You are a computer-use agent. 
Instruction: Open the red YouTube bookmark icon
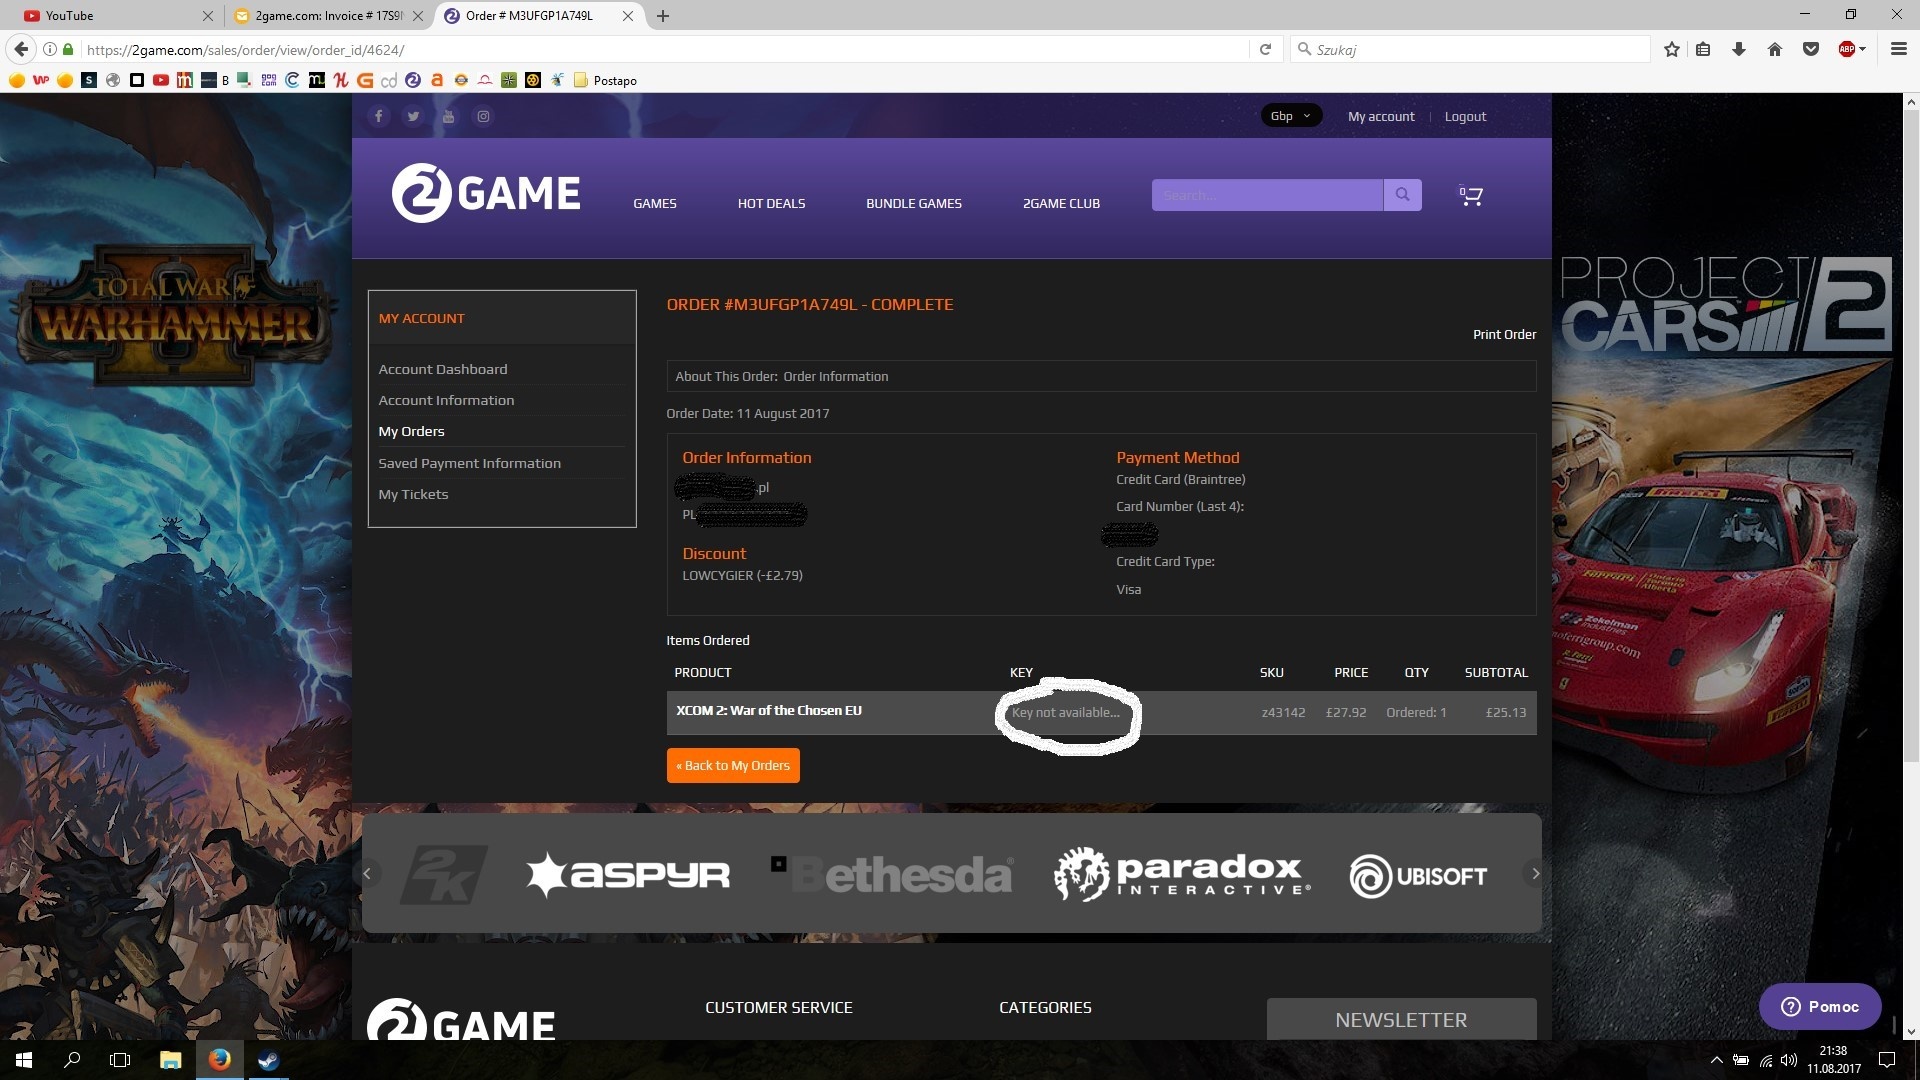(161, 80)
